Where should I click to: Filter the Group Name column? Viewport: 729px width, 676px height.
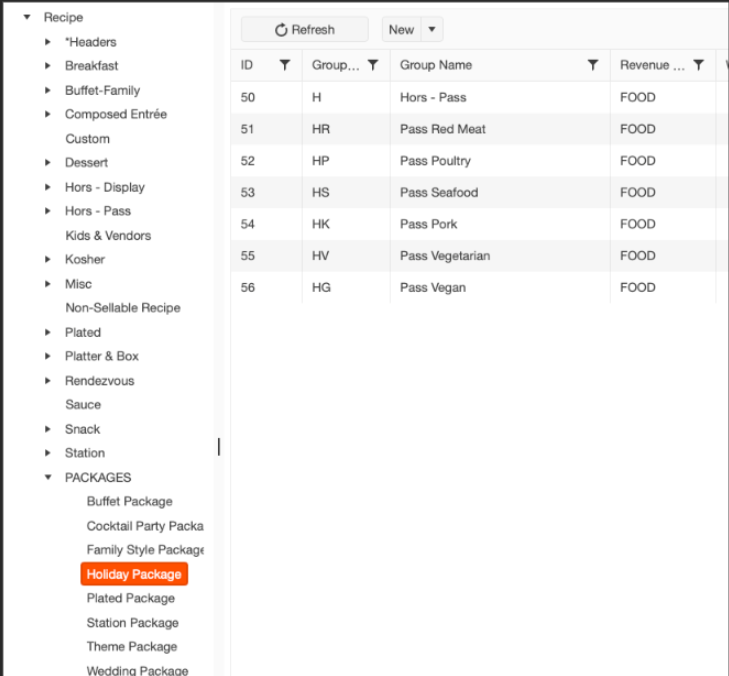(x=593, y=65)
